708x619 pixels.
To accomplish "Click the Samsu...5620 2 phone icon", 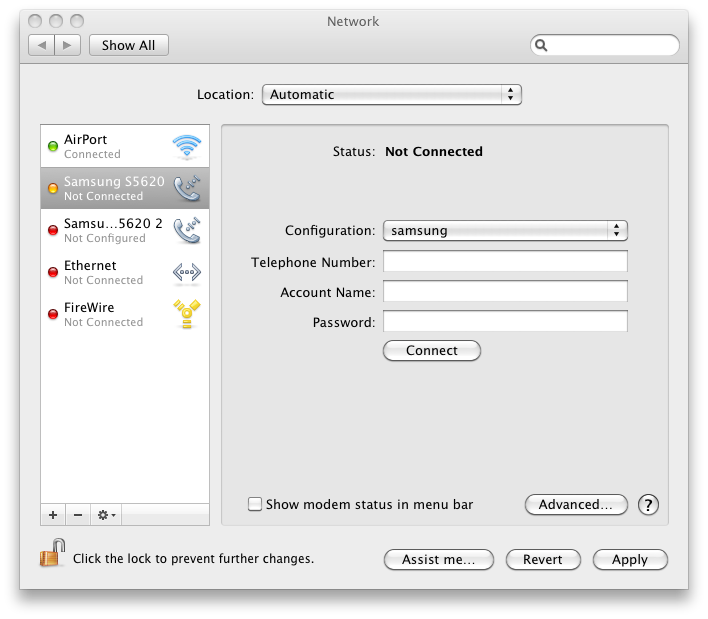I will (x=187, y=230).
